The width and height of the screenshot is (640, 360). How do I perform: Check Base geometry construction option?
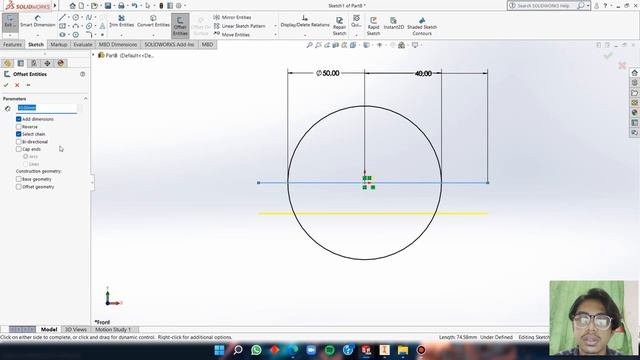pos(18,179)
